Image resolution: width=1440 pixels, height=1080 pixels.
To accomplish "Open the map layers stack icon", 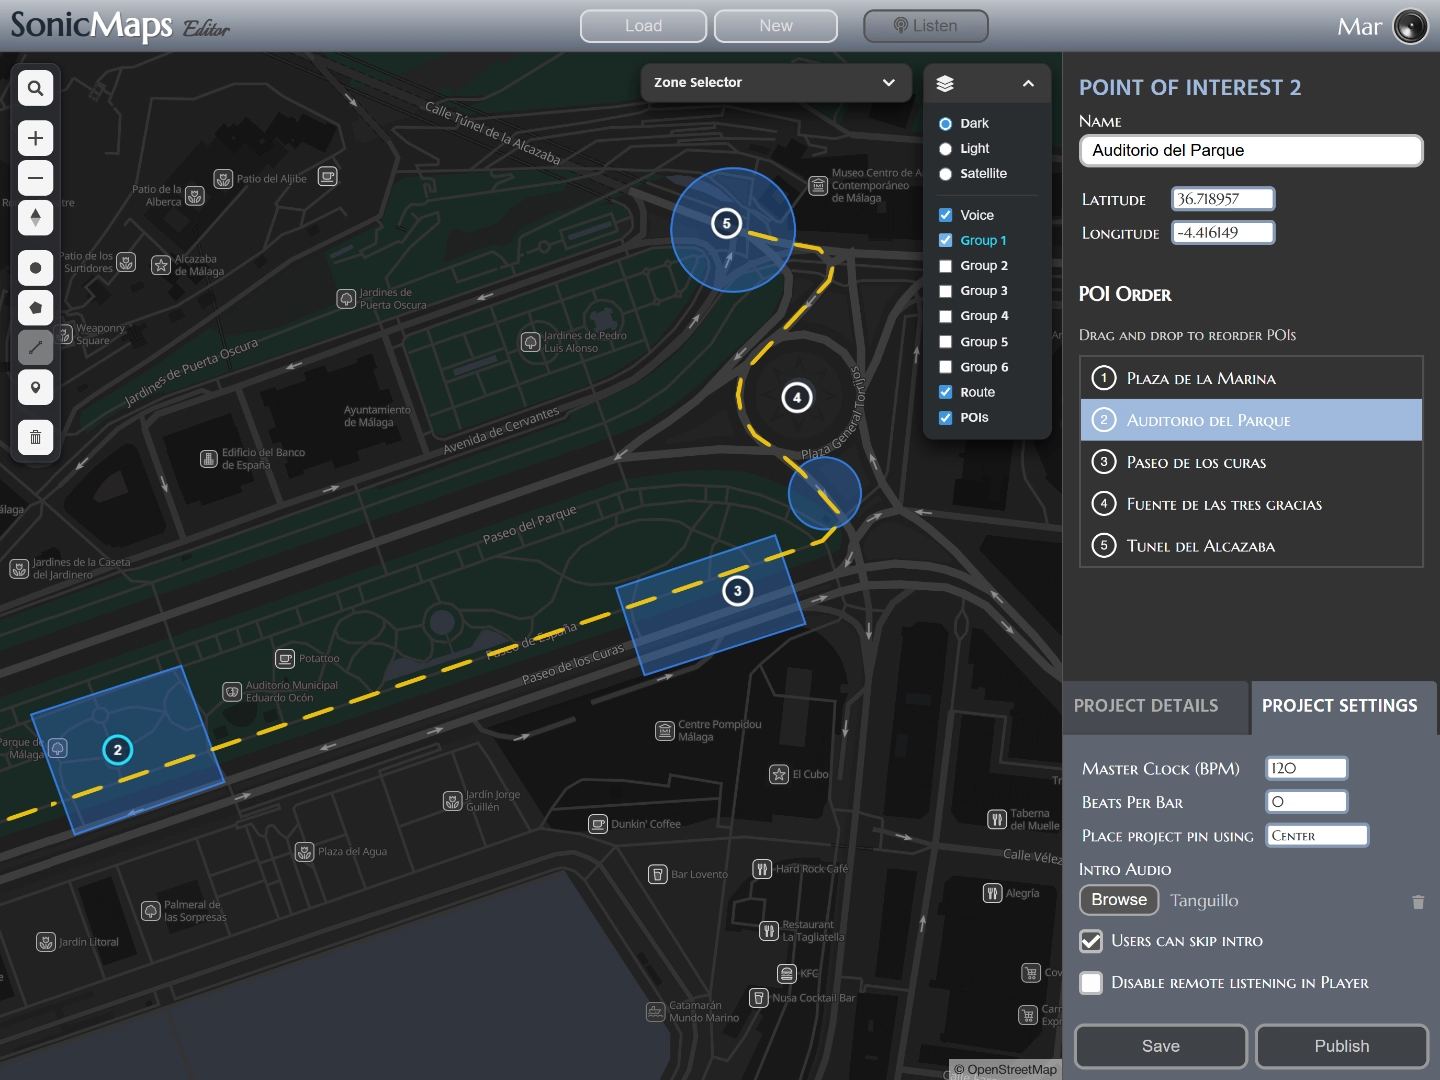I will [945, 84].
